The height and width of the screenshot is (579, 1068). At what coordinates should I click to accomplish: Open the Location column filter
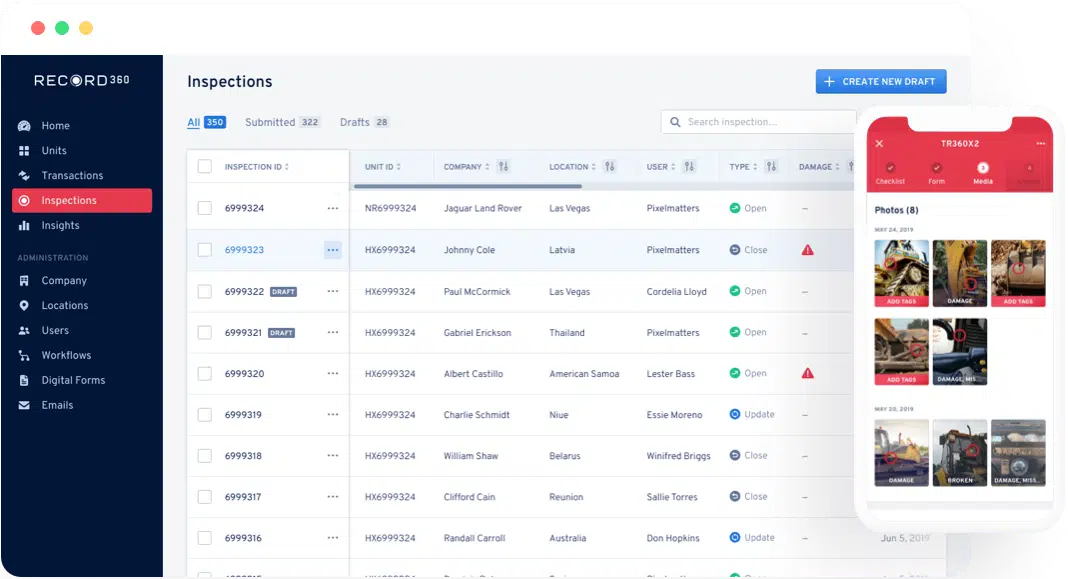(x=609, y=167)
